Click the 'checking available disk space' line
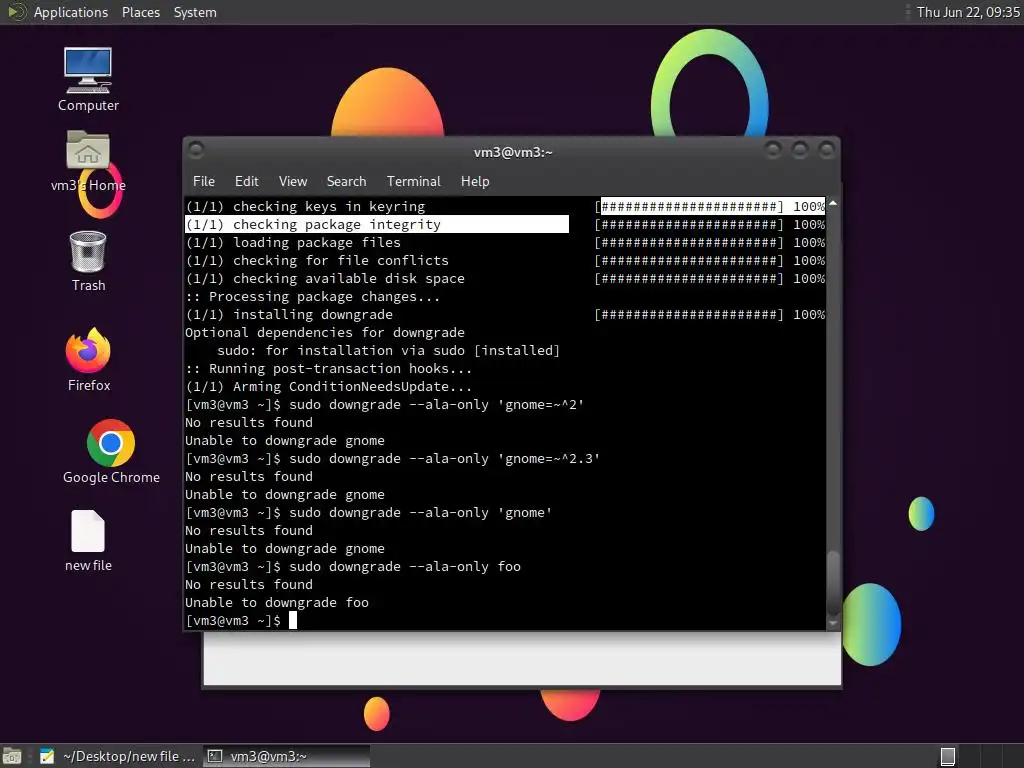1024x768 pixels. click(x=325, y=278)
